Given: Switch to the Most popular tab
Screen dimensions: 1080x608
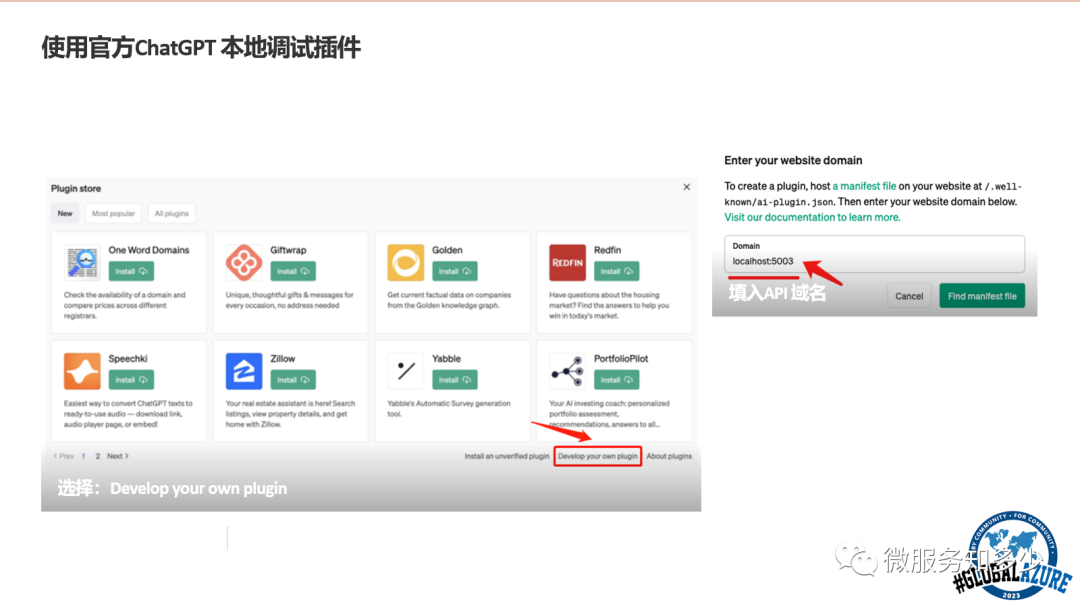Looking at the screenshot, I should 114,213.
